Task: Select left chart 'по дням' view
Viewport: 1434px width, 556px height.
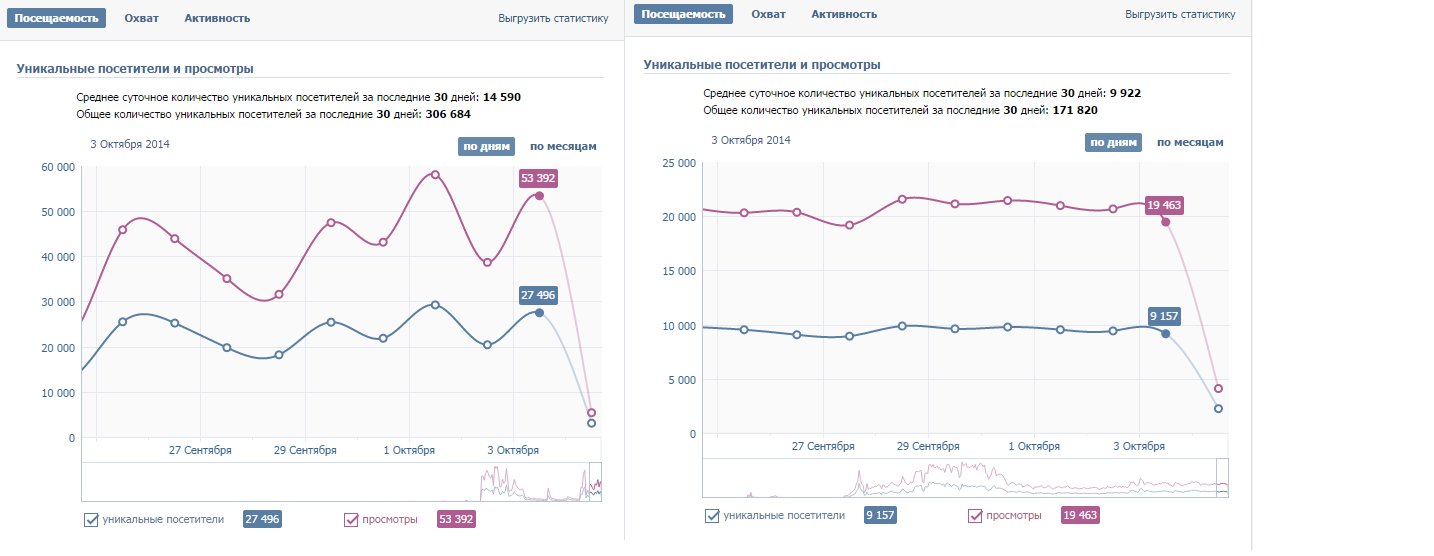Action: (x=486, y=146)
